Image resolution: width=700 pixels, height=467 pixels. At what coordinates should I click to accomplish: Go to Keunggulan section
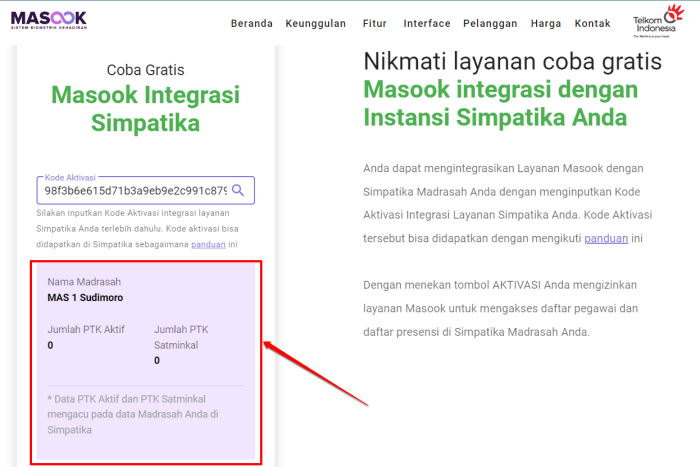pyautogui.click(x=316, y=23)
